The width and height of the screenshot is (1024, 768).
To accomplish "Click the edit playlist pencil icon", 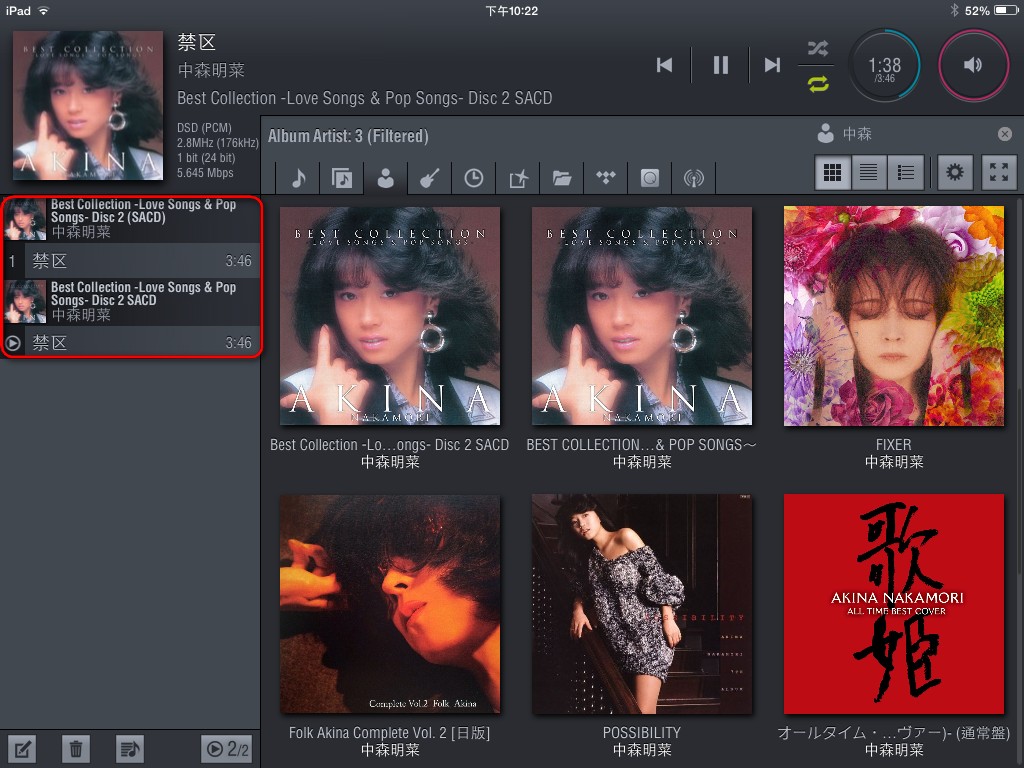I will point(22,748).
